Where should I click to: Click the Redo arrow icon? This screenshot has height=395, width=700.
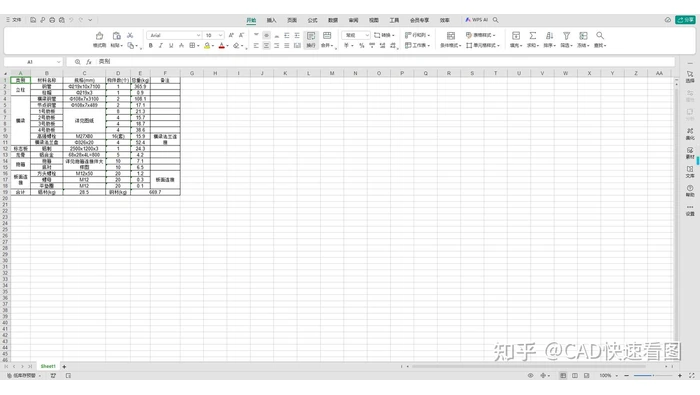pos(81,20)
